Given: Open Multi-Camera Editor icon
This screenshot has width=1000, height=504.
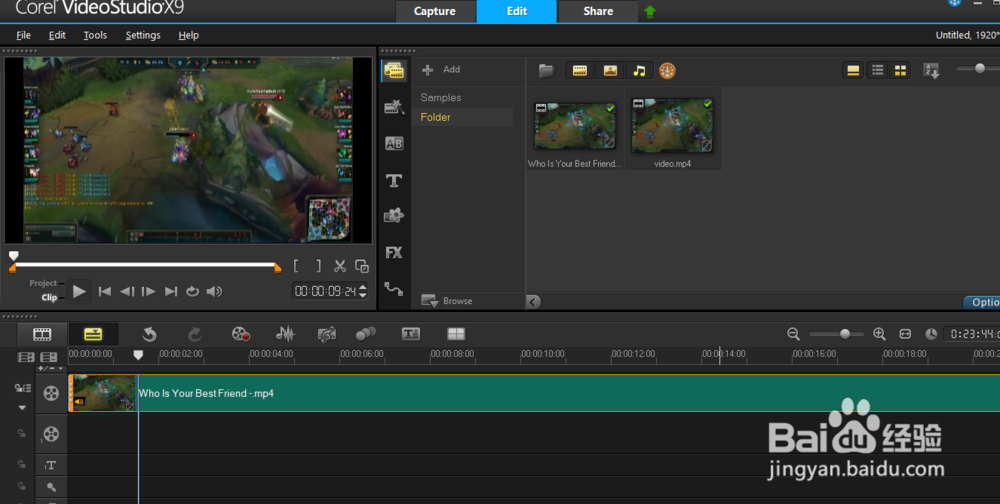Looking at the screenshot, I should click(456, 334).
